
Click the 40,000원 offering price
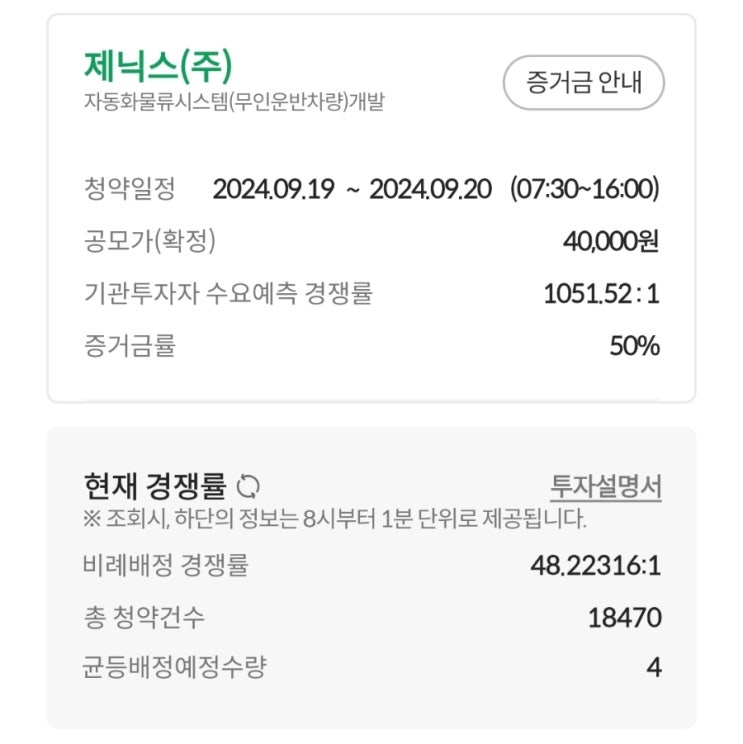611,241
